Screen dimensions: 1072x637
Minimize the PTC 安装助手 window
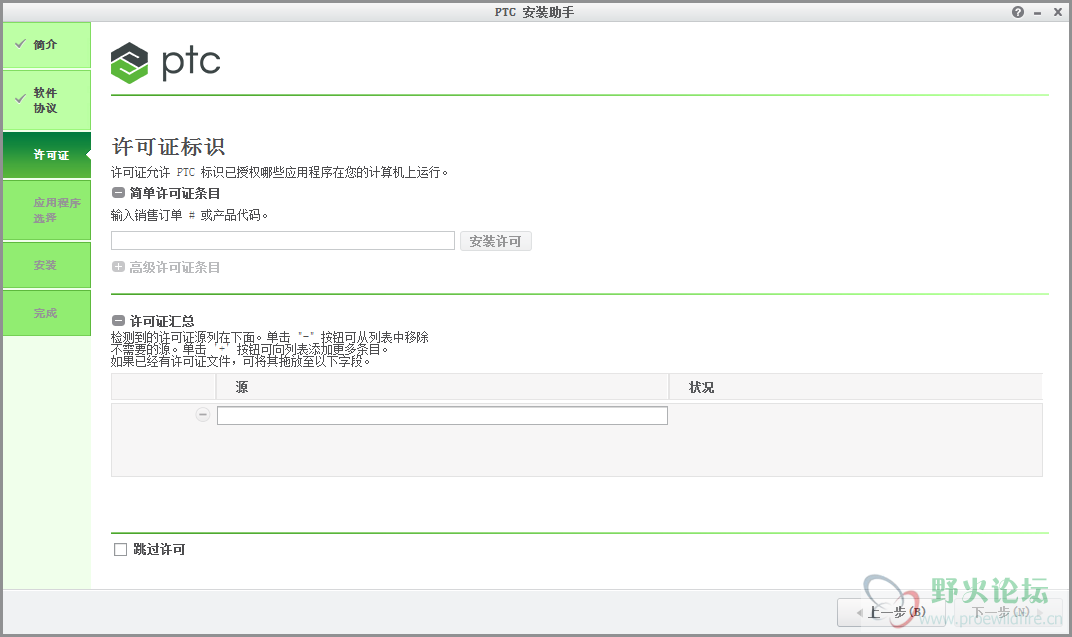[1038, 13]
